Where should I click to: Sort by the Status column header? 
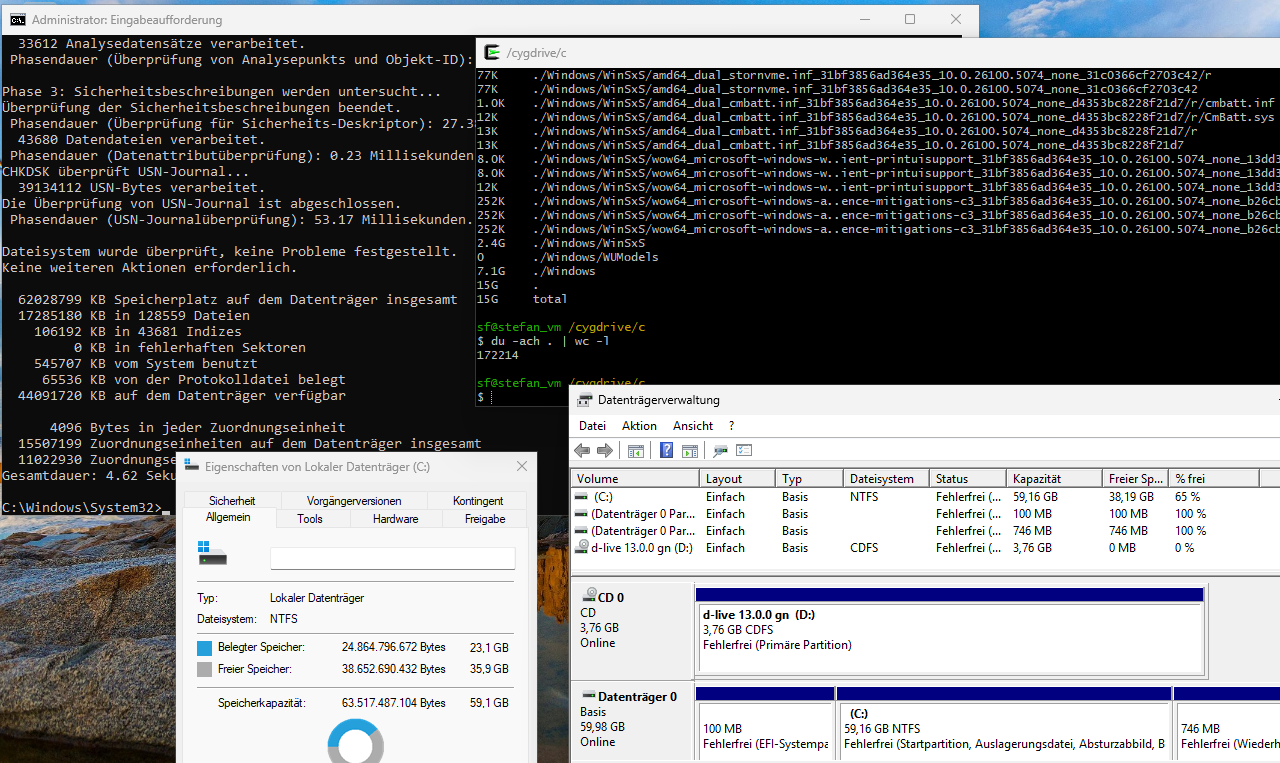point(967,478)
